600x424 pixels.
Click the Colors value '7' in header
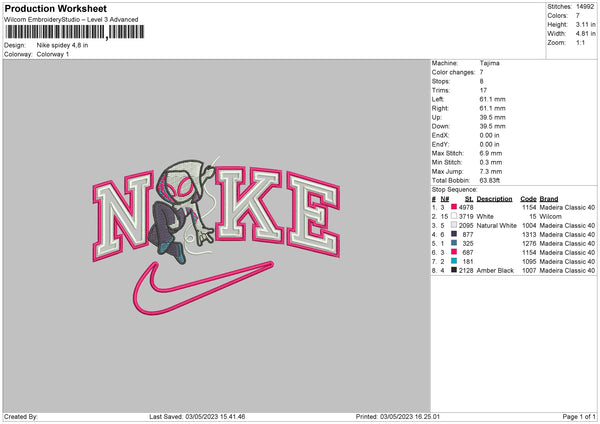(578, 16)
